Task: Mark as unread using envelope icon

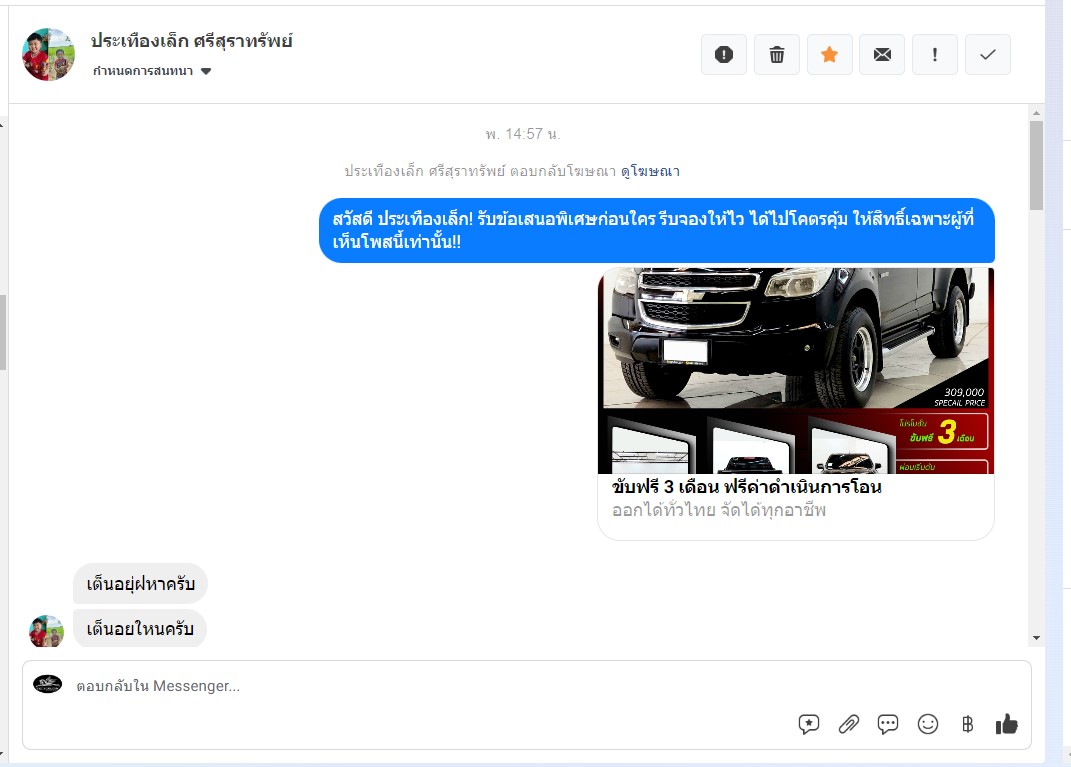Action: 882,55
